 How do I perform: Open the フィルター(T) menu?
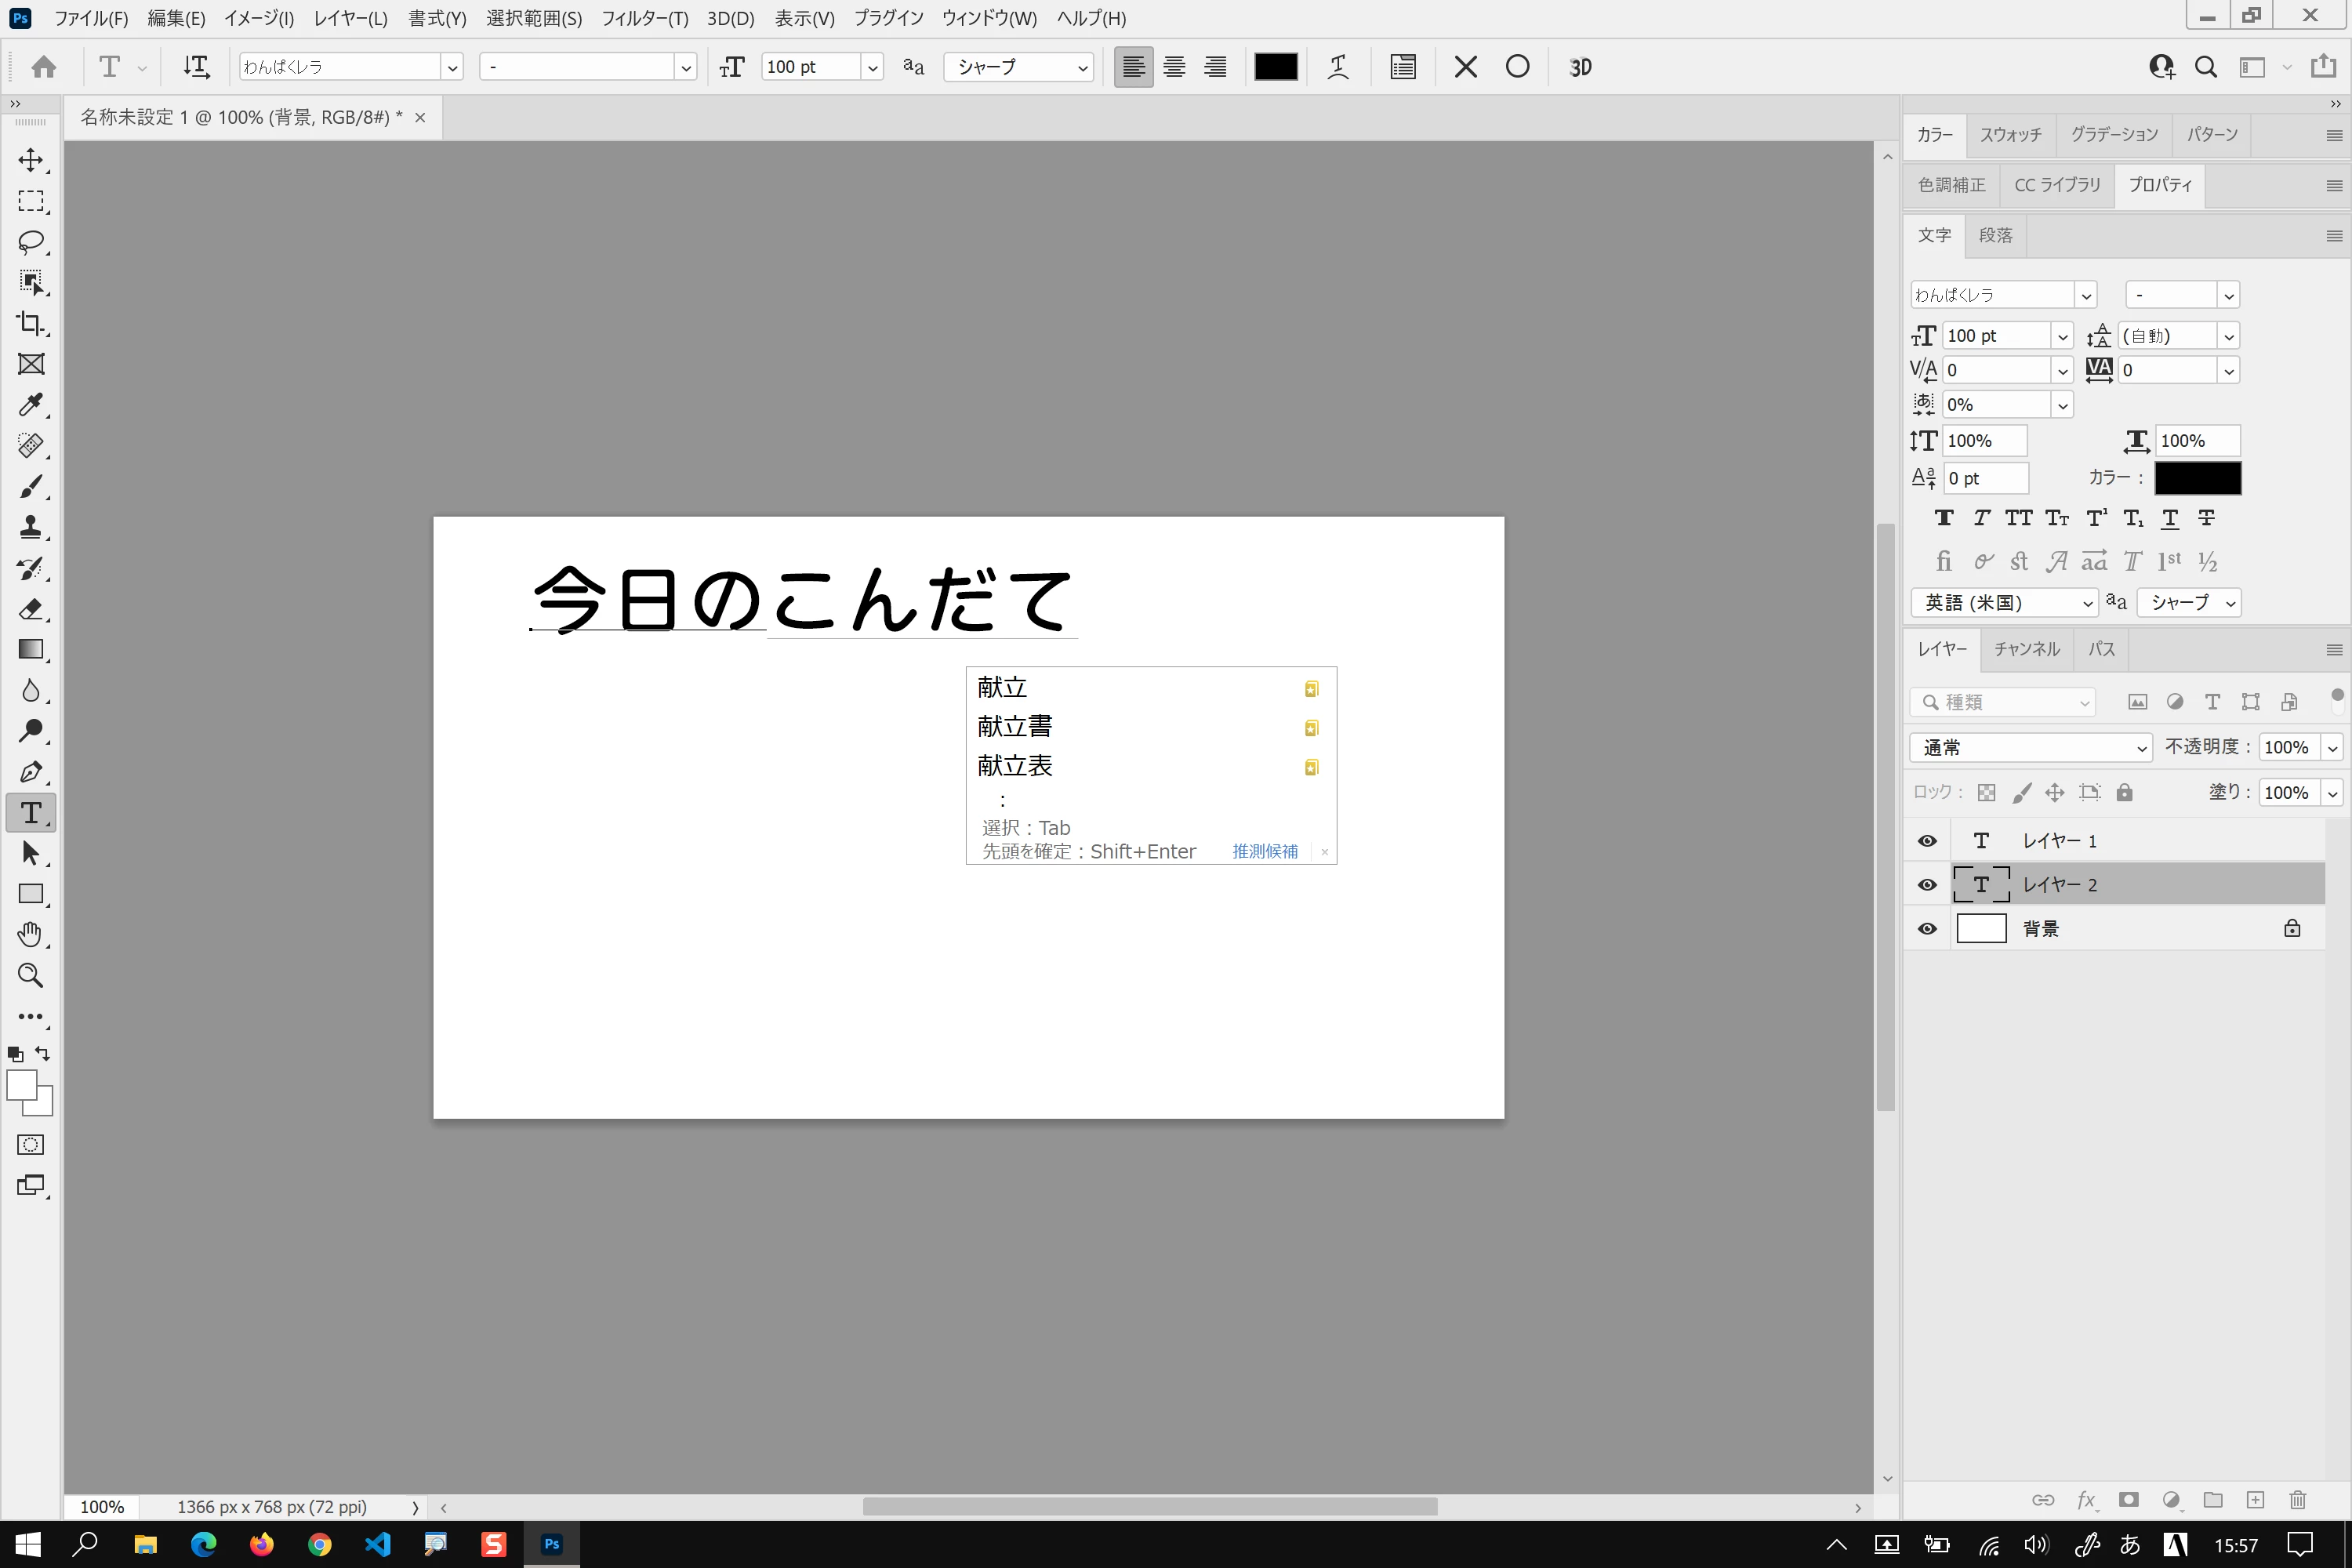tap(644, 18)
